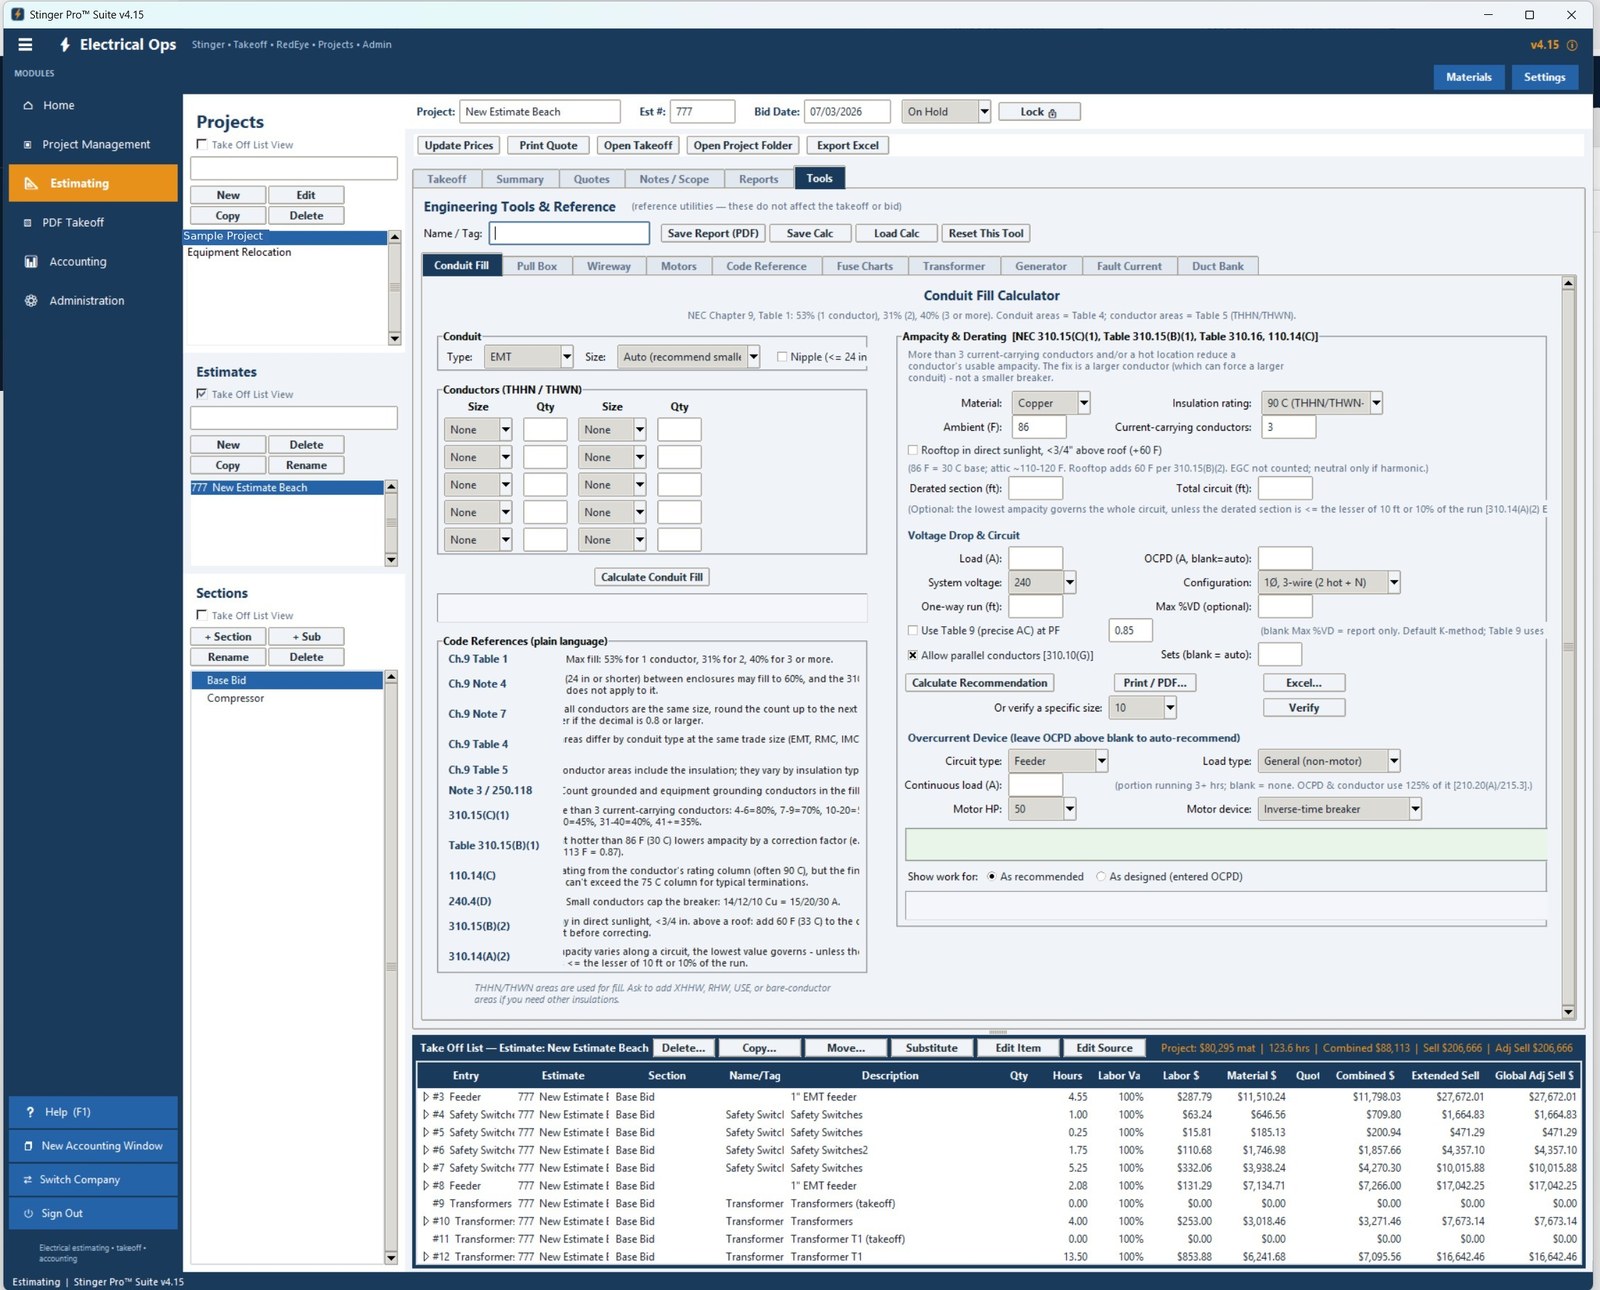Image resolution: width=1600 pixels, height=1290 pixels.
Task: Click the Materials button
Action: 1469,77
